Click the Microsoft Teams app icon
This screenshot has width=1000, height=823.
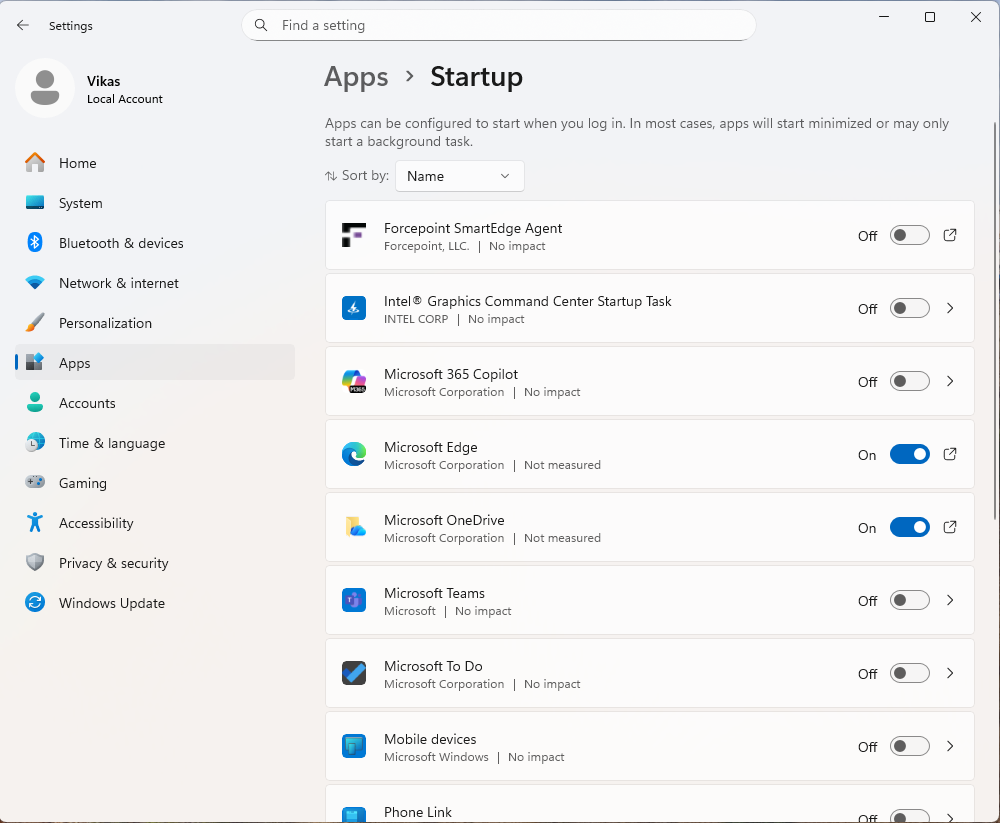[354, 601]
